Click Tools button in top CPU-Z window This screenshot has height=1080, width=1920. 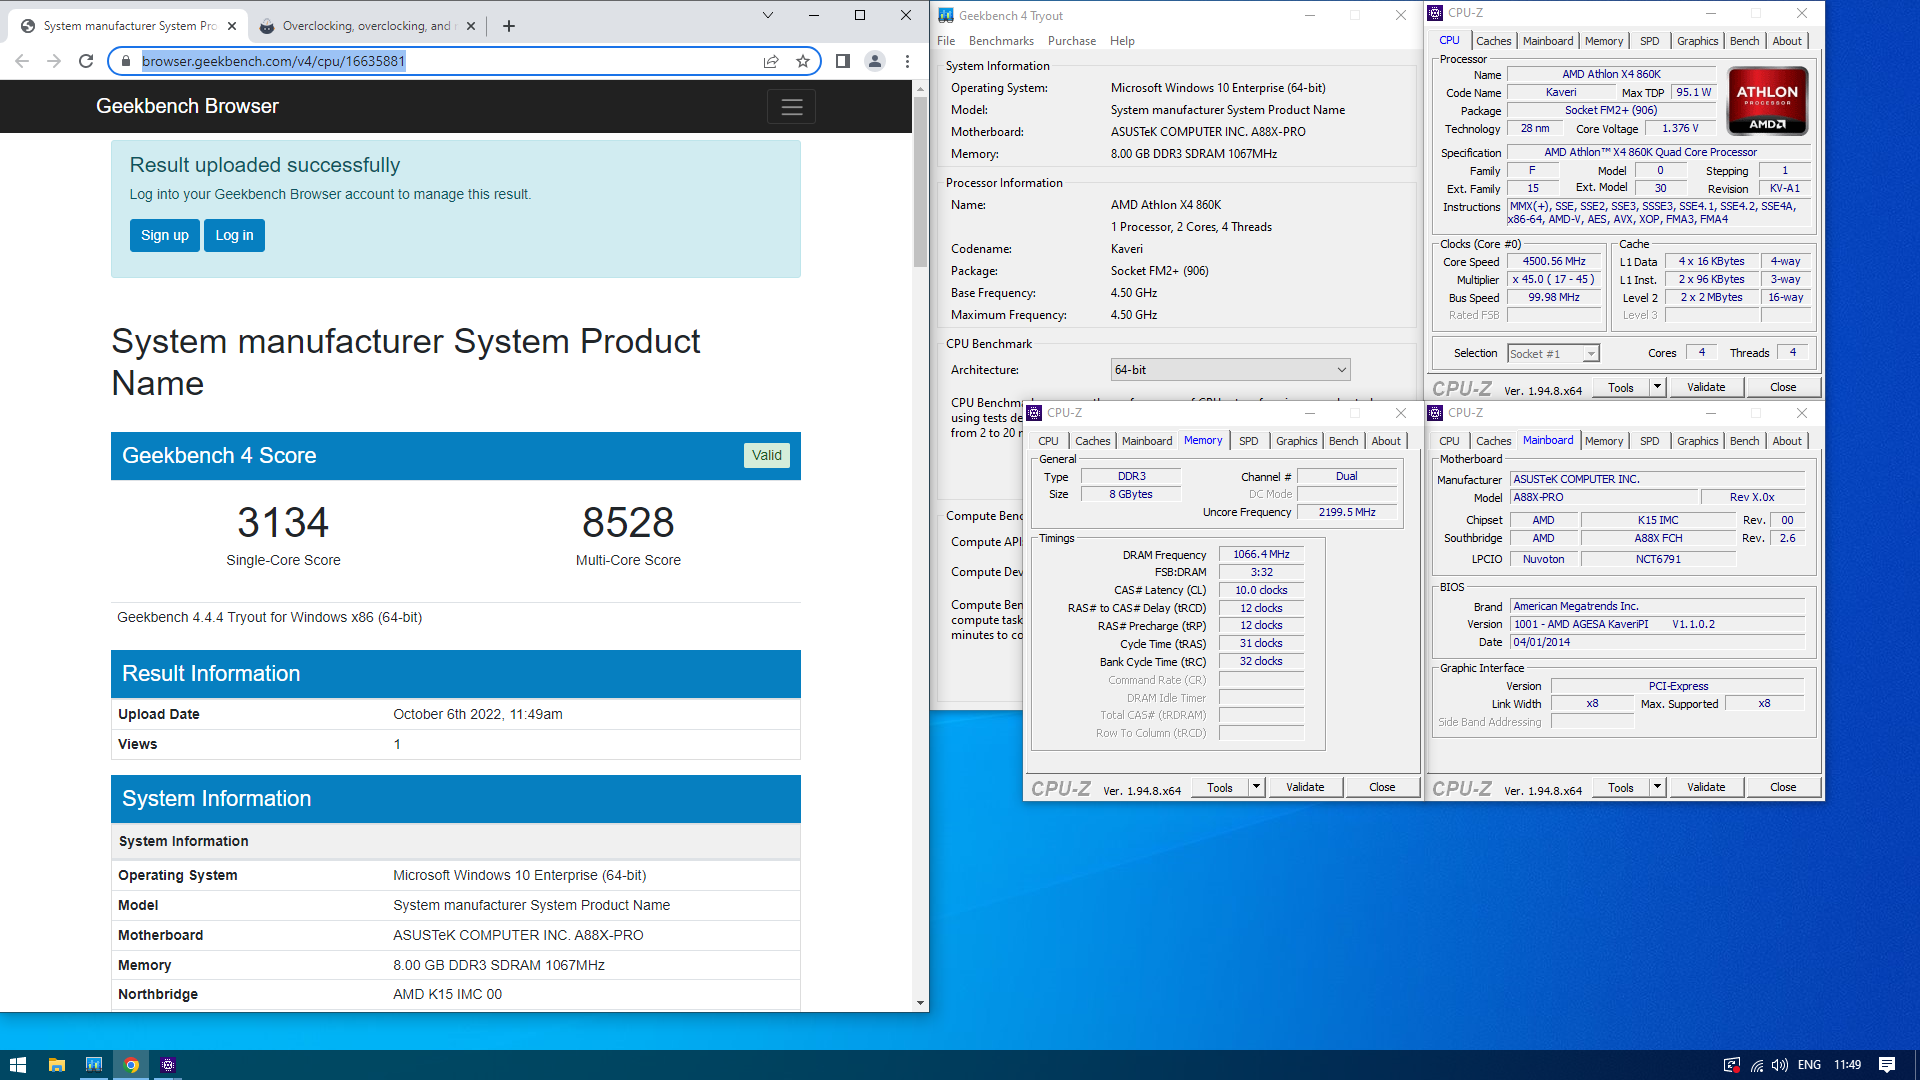coord(1621,388)
